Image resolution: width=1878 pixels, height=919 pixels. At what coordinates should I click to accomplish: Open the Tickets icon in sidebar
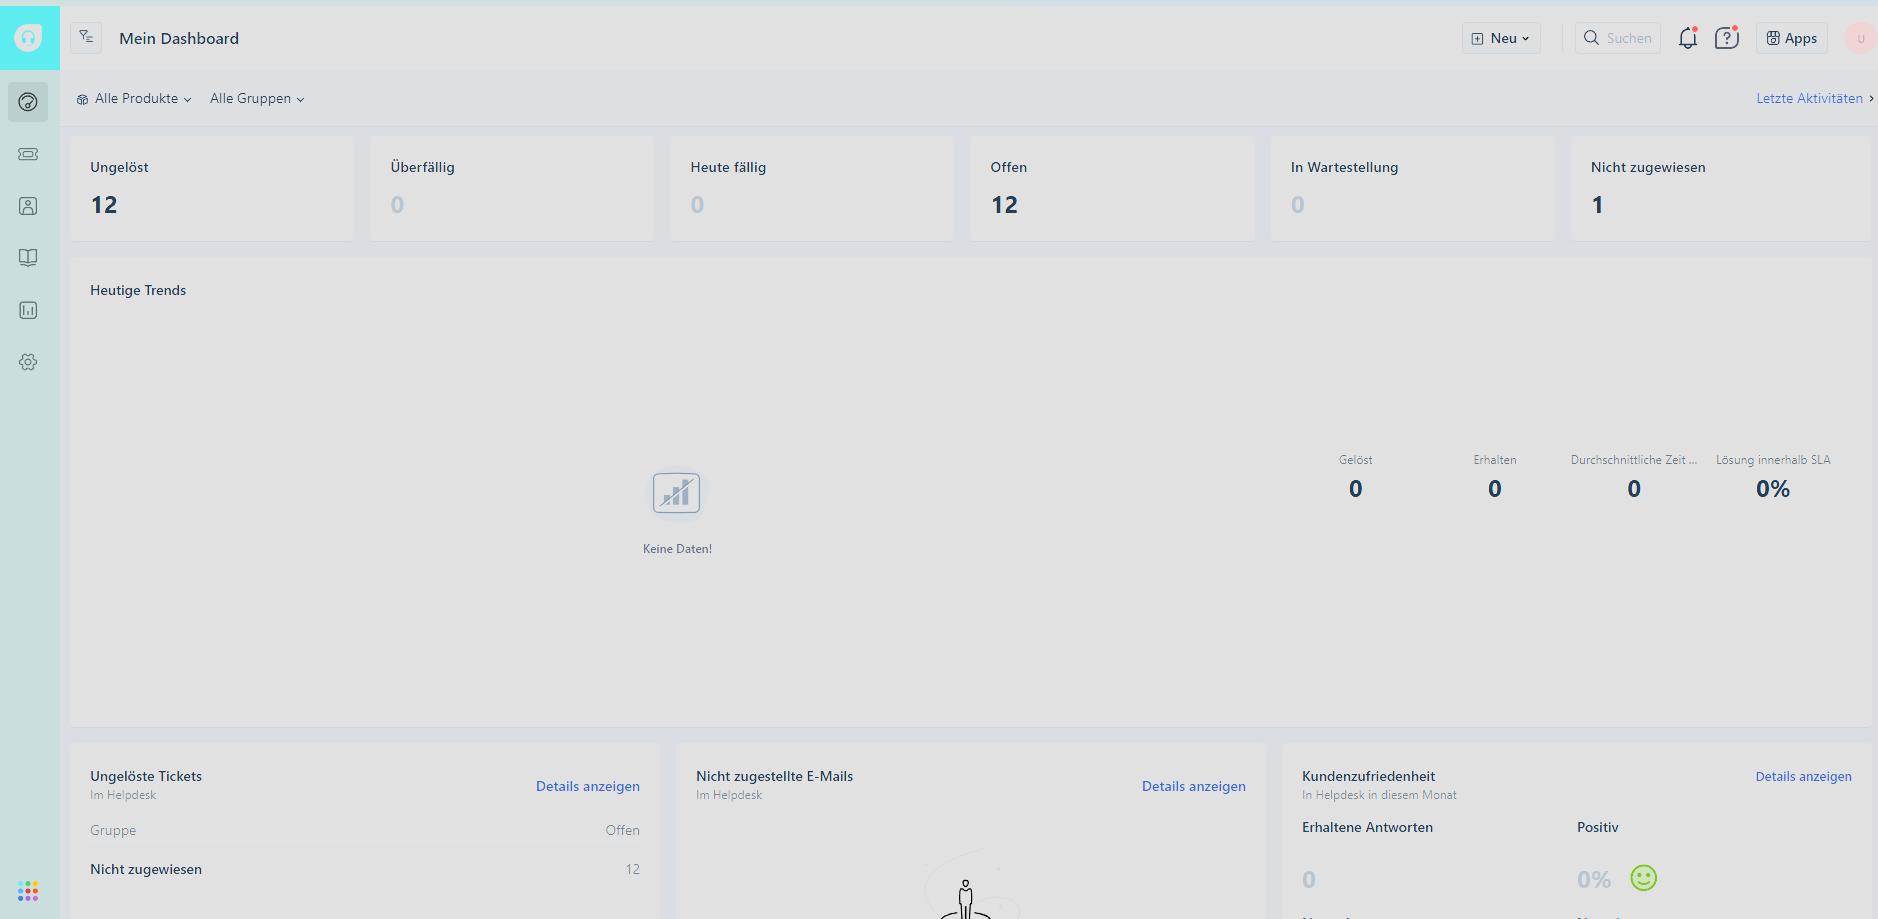tap(28, 154)
